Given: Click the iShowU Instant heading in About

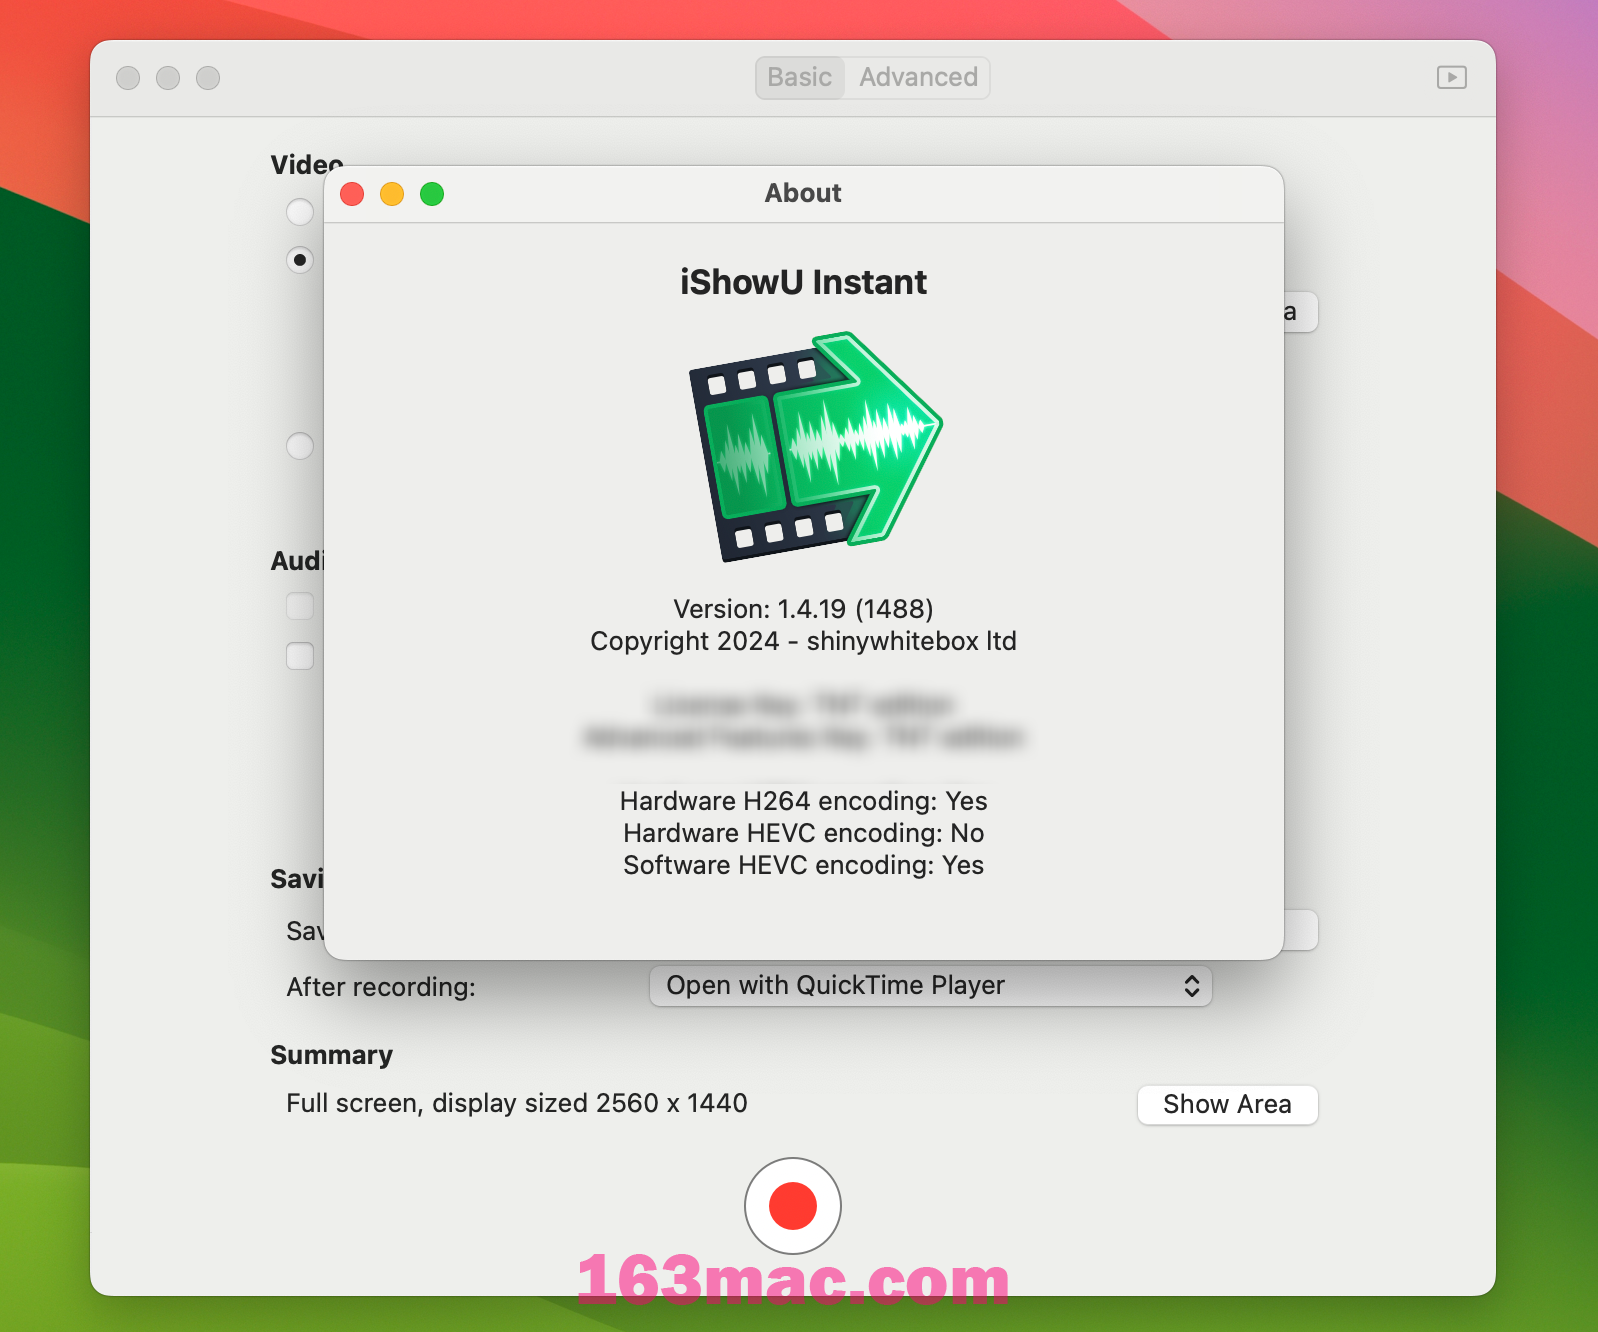Looking at the screenshot, I should pos(803,283).
